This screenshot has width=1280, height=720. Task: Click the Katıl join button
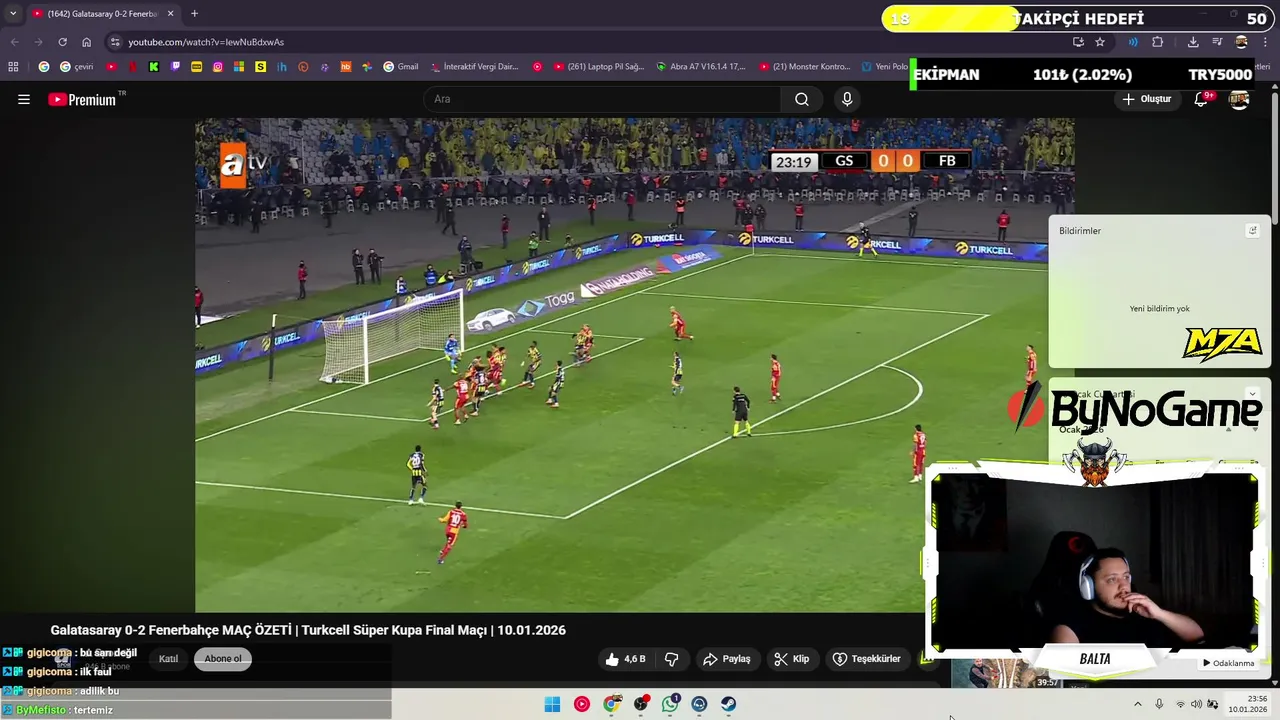(x=168, y=659)
